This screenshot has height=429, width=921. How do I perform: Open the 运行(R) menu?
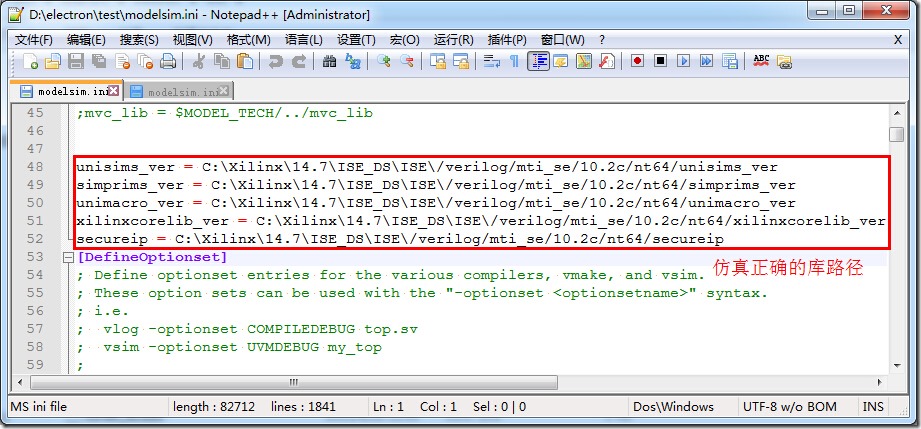pos(453,40)
